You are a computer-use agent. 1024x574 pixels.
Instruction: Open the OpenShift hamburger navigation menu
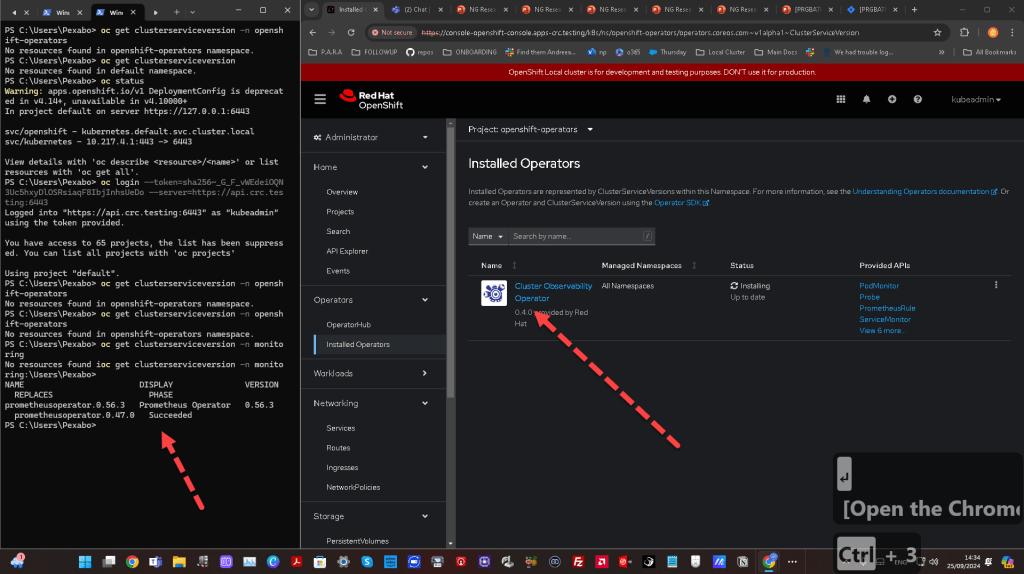(320, 99)
